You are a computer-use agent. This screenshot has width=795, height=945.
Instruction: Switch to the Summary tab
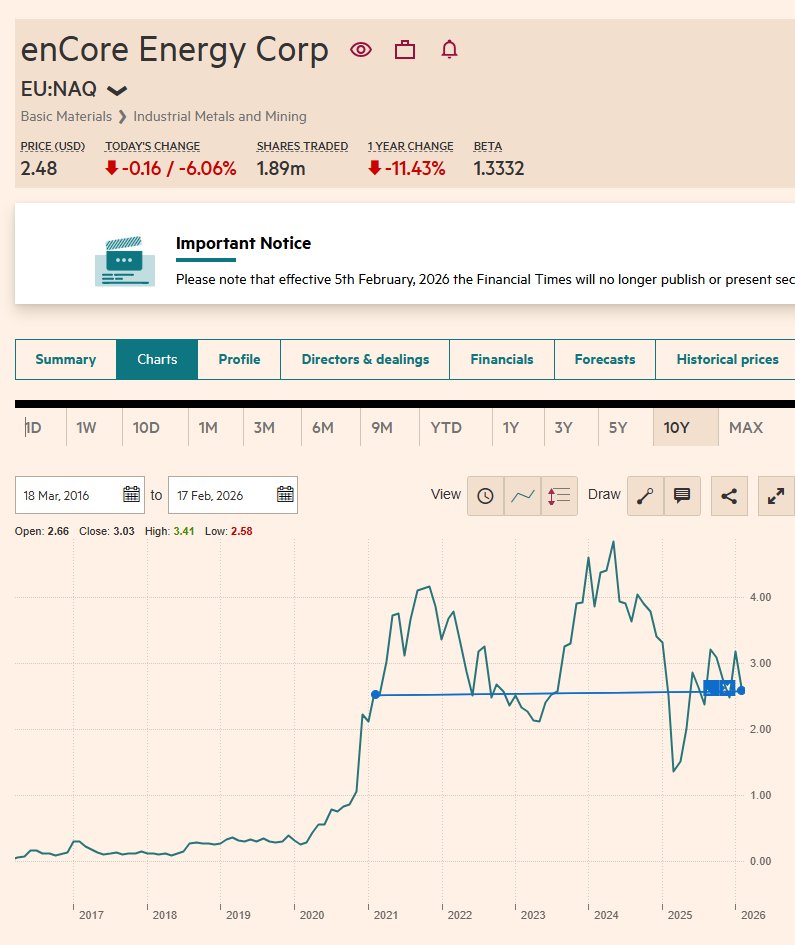[x=66, y=359]
